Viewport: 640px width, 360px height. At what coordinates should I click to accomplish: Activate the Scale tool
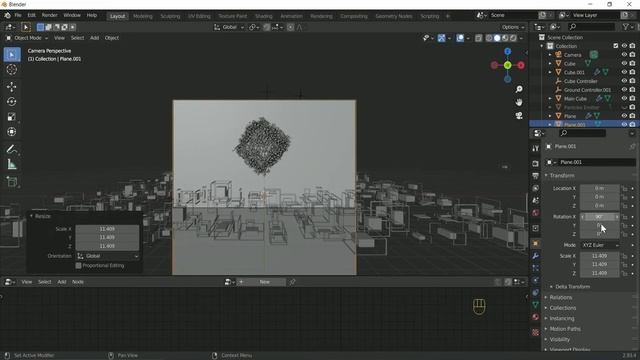click(12, 117)
